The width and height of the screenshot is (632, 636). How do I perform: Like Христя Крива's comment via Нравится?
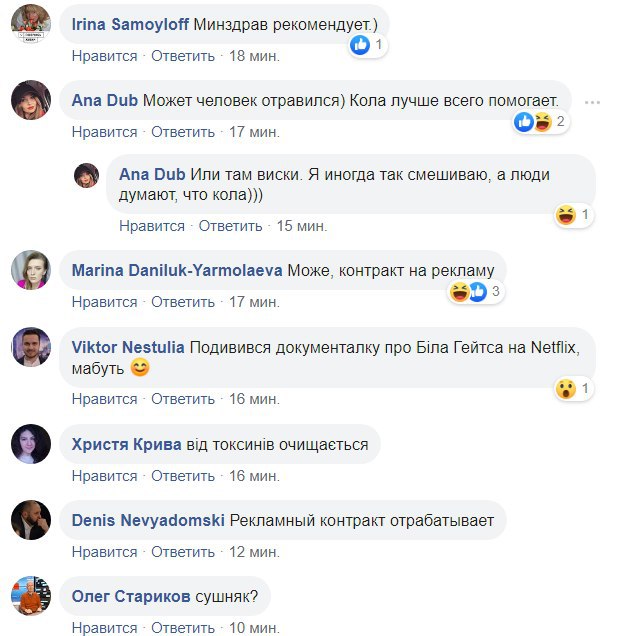tap(104, 476)
